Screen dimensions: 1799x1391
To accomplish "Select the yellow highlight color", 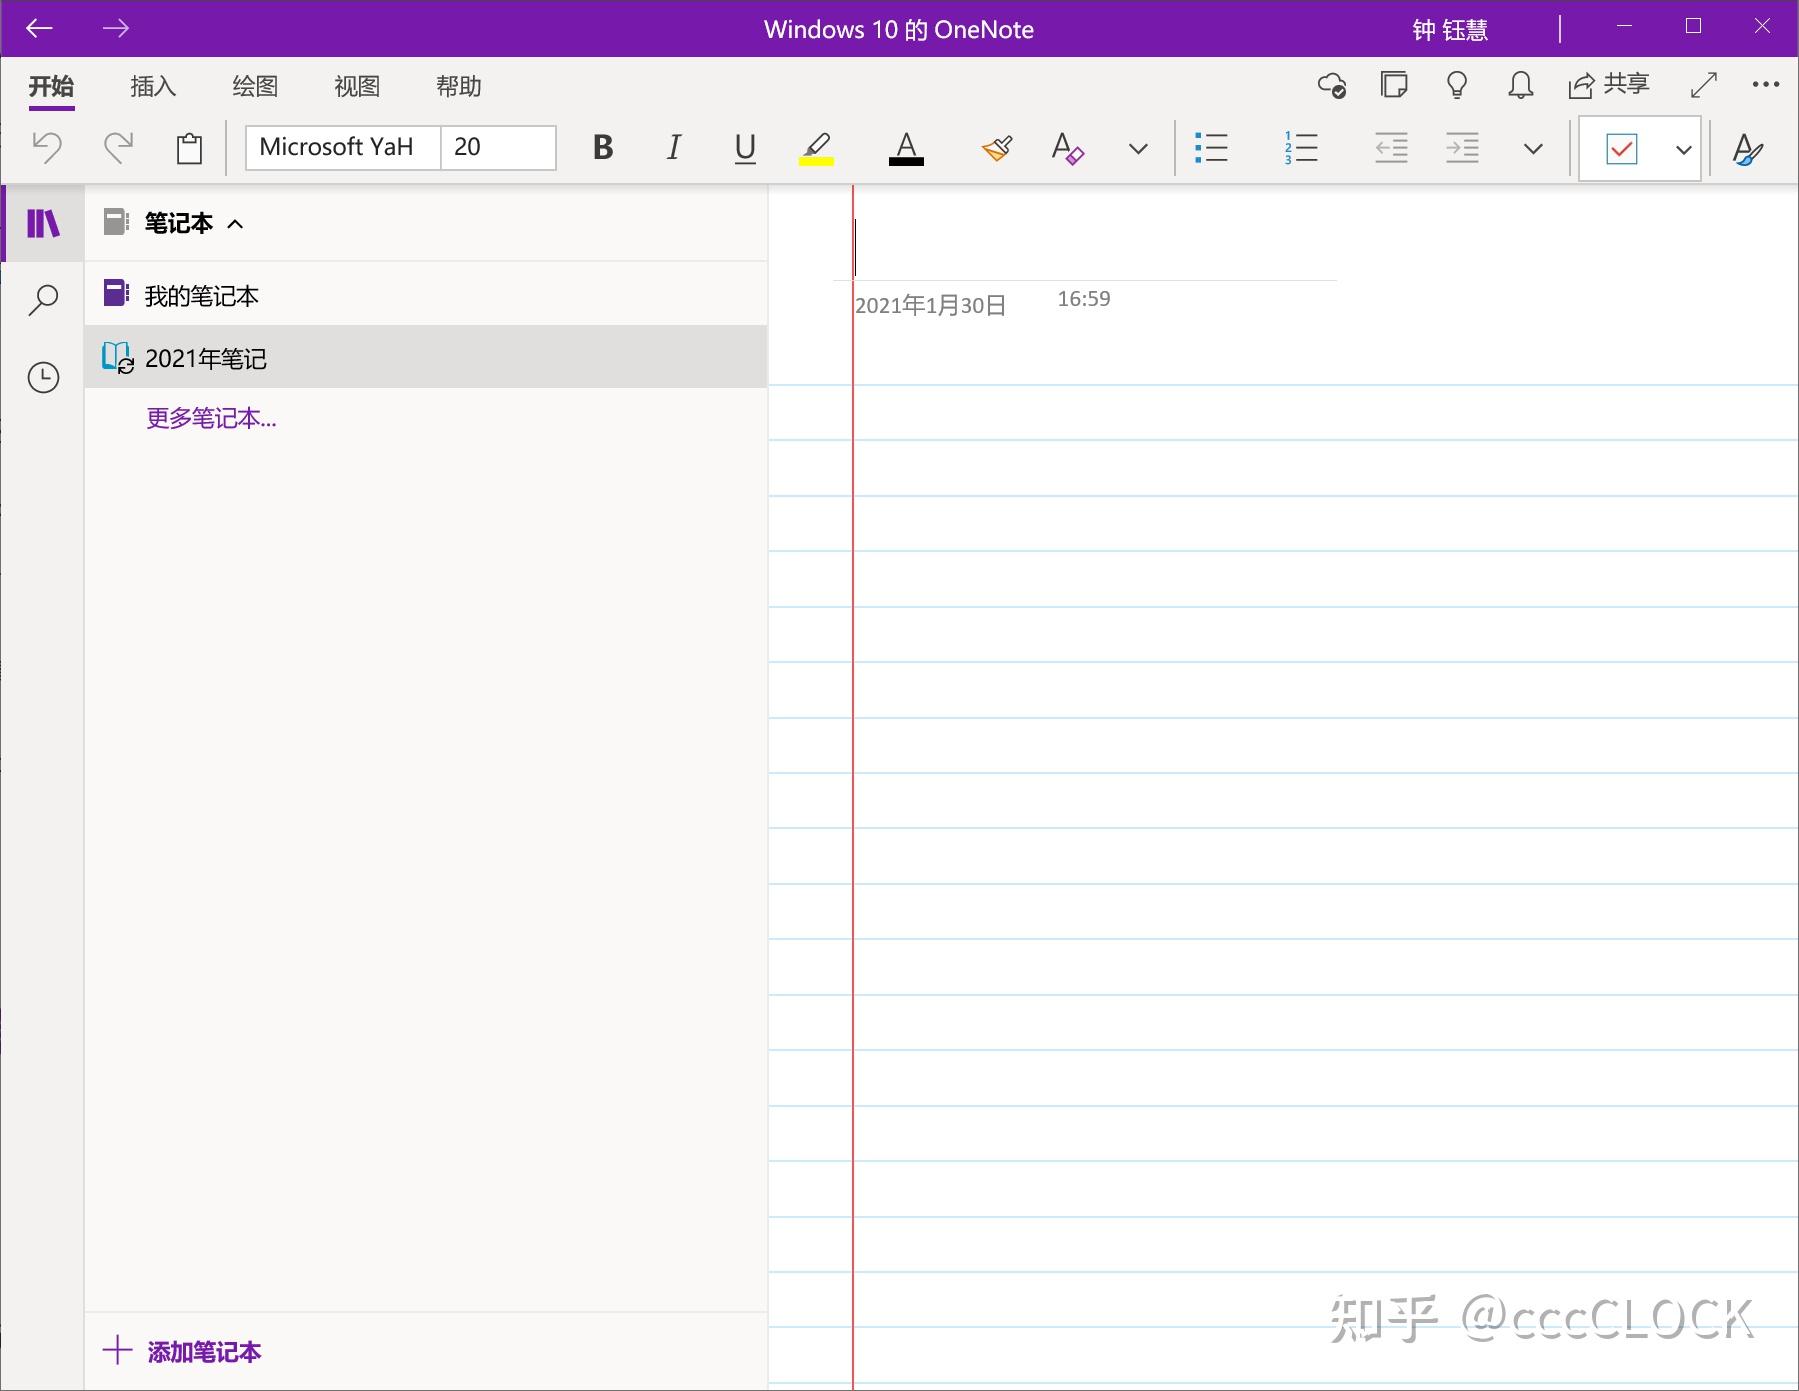I will (x=815, y=148).
